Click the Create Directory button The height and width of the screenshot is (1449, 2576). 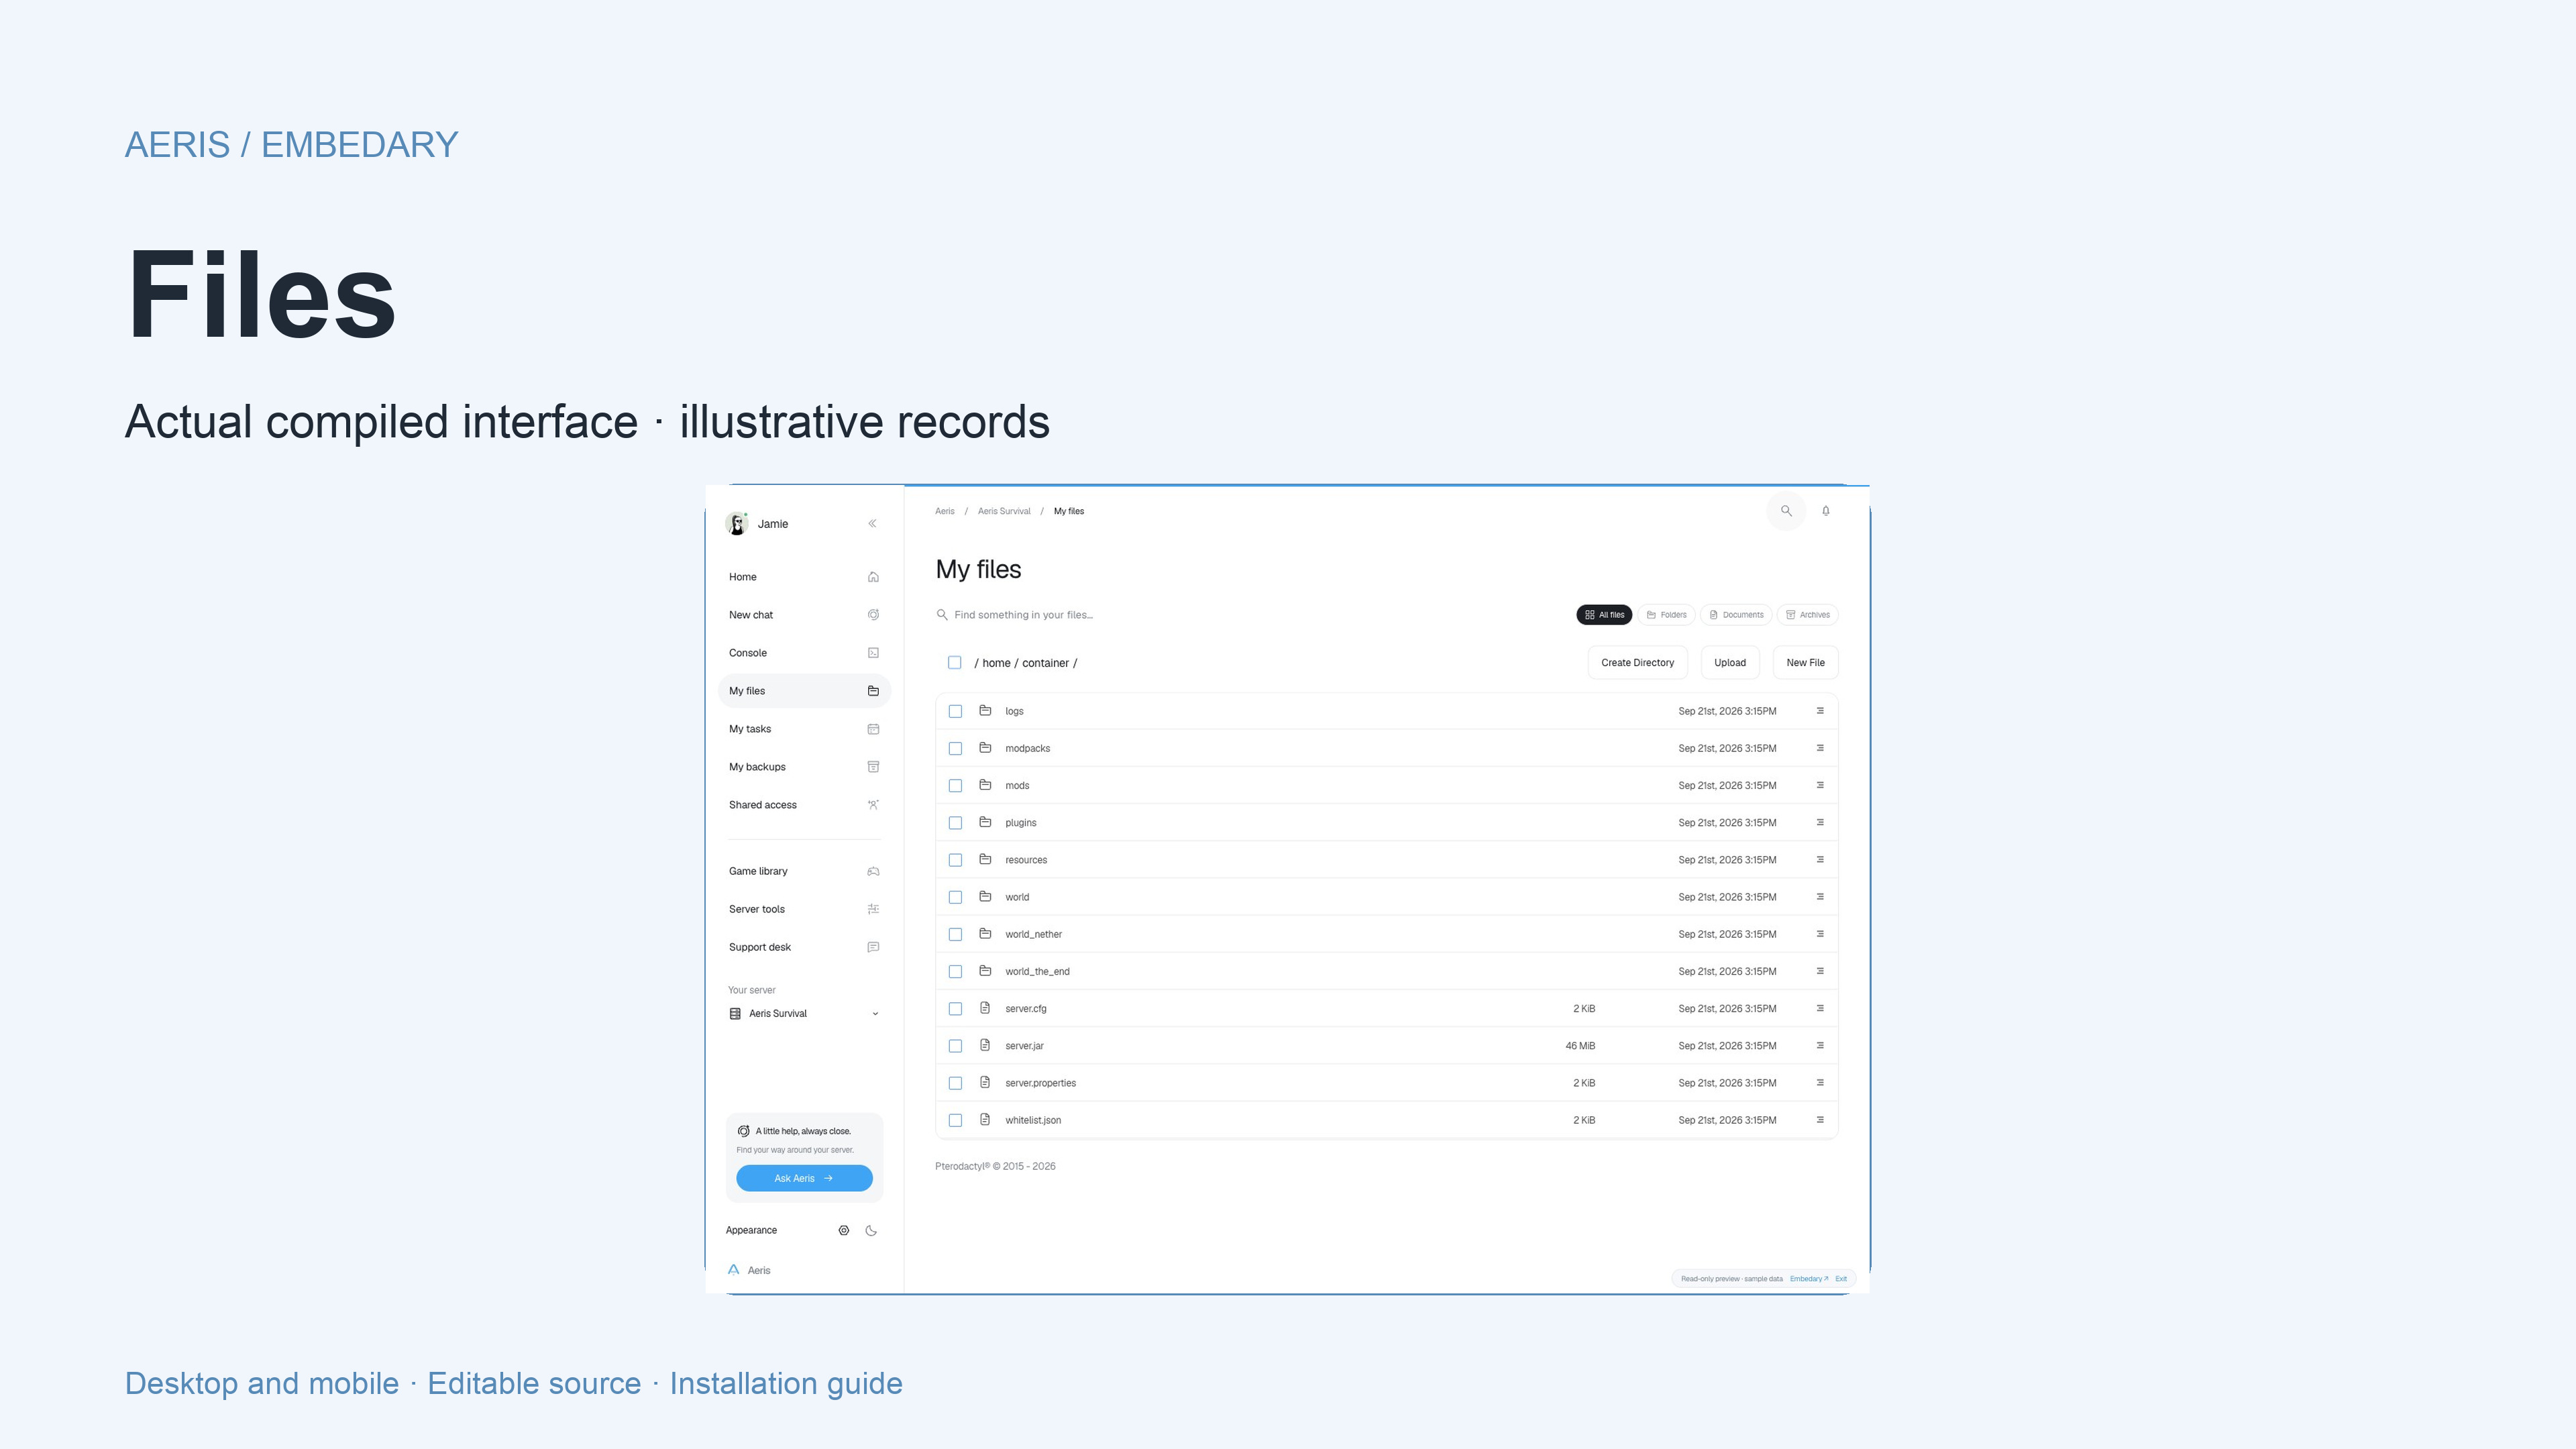click(x=1637, y=663)
